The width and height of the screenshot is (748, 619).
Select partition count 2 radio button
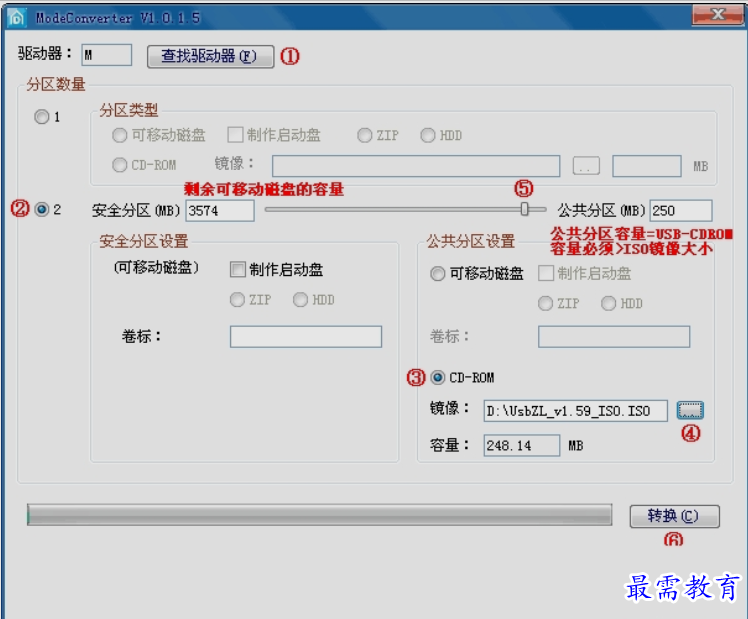[x=42, y=209]
